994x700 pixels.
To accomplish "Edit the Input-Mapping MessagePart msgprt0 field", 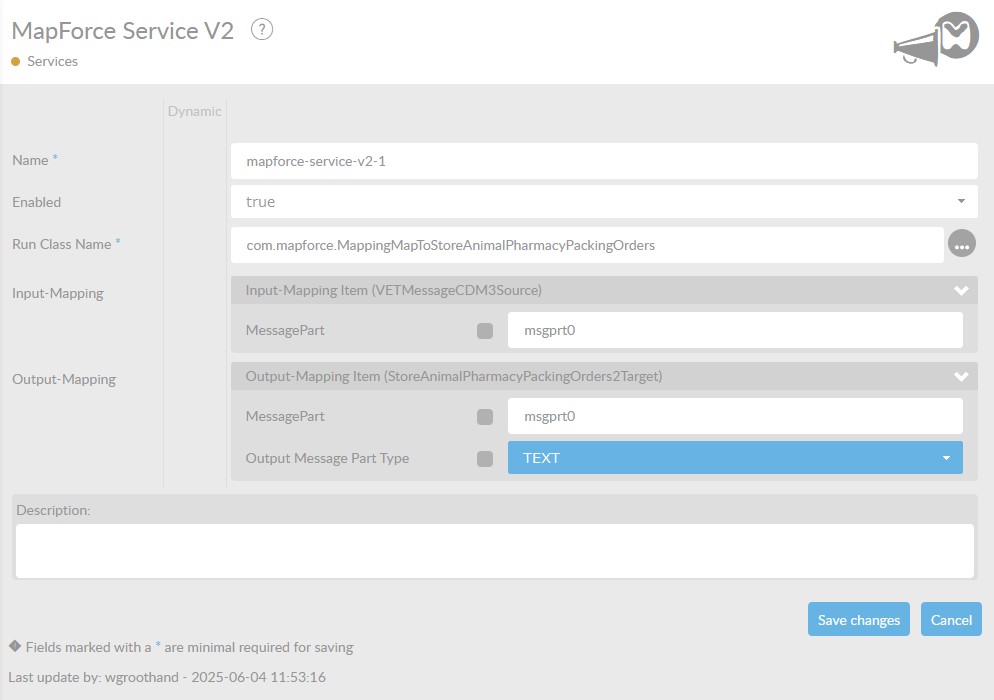I will tap(735, 330).
